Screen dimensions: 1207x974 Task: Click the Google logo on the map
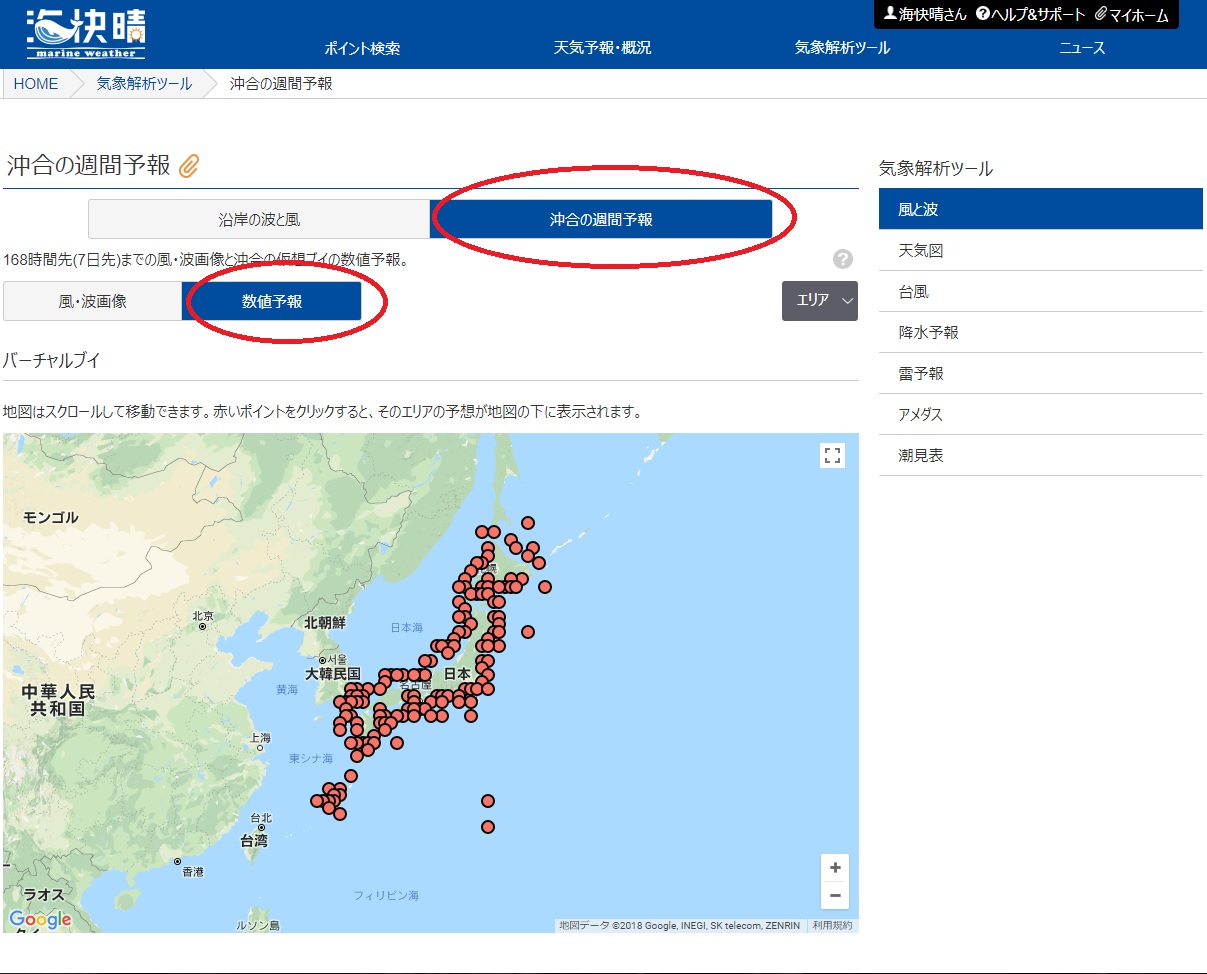pyautogui.click(x=40, y=919)
